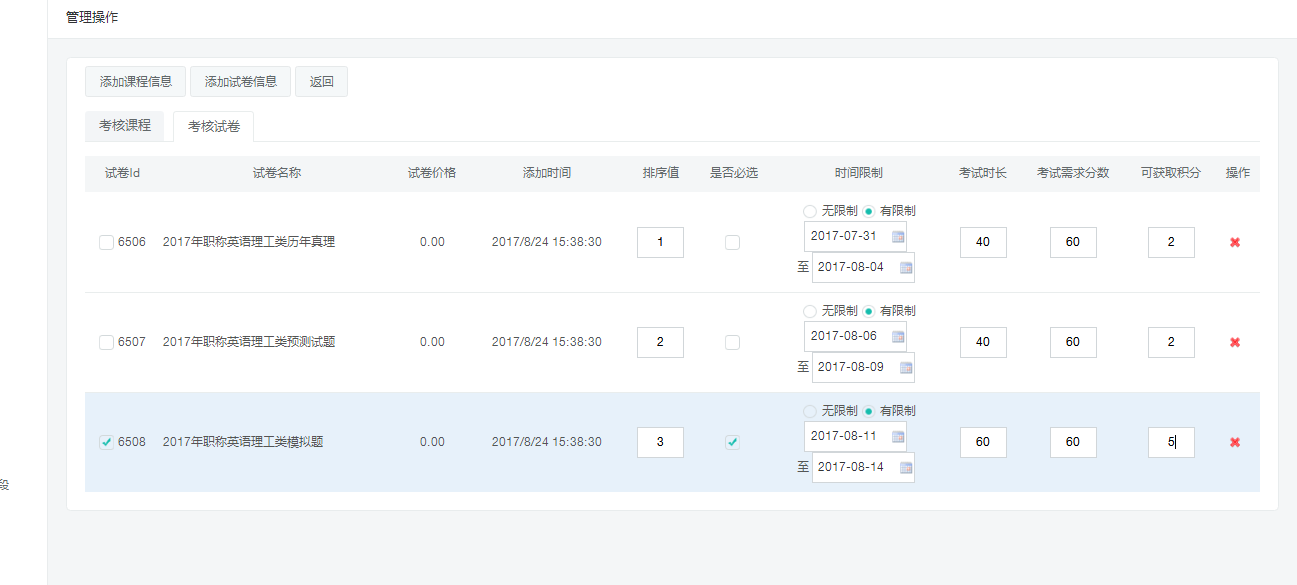Delete exam paper 6508 with red X

(x=1235, y=442)
